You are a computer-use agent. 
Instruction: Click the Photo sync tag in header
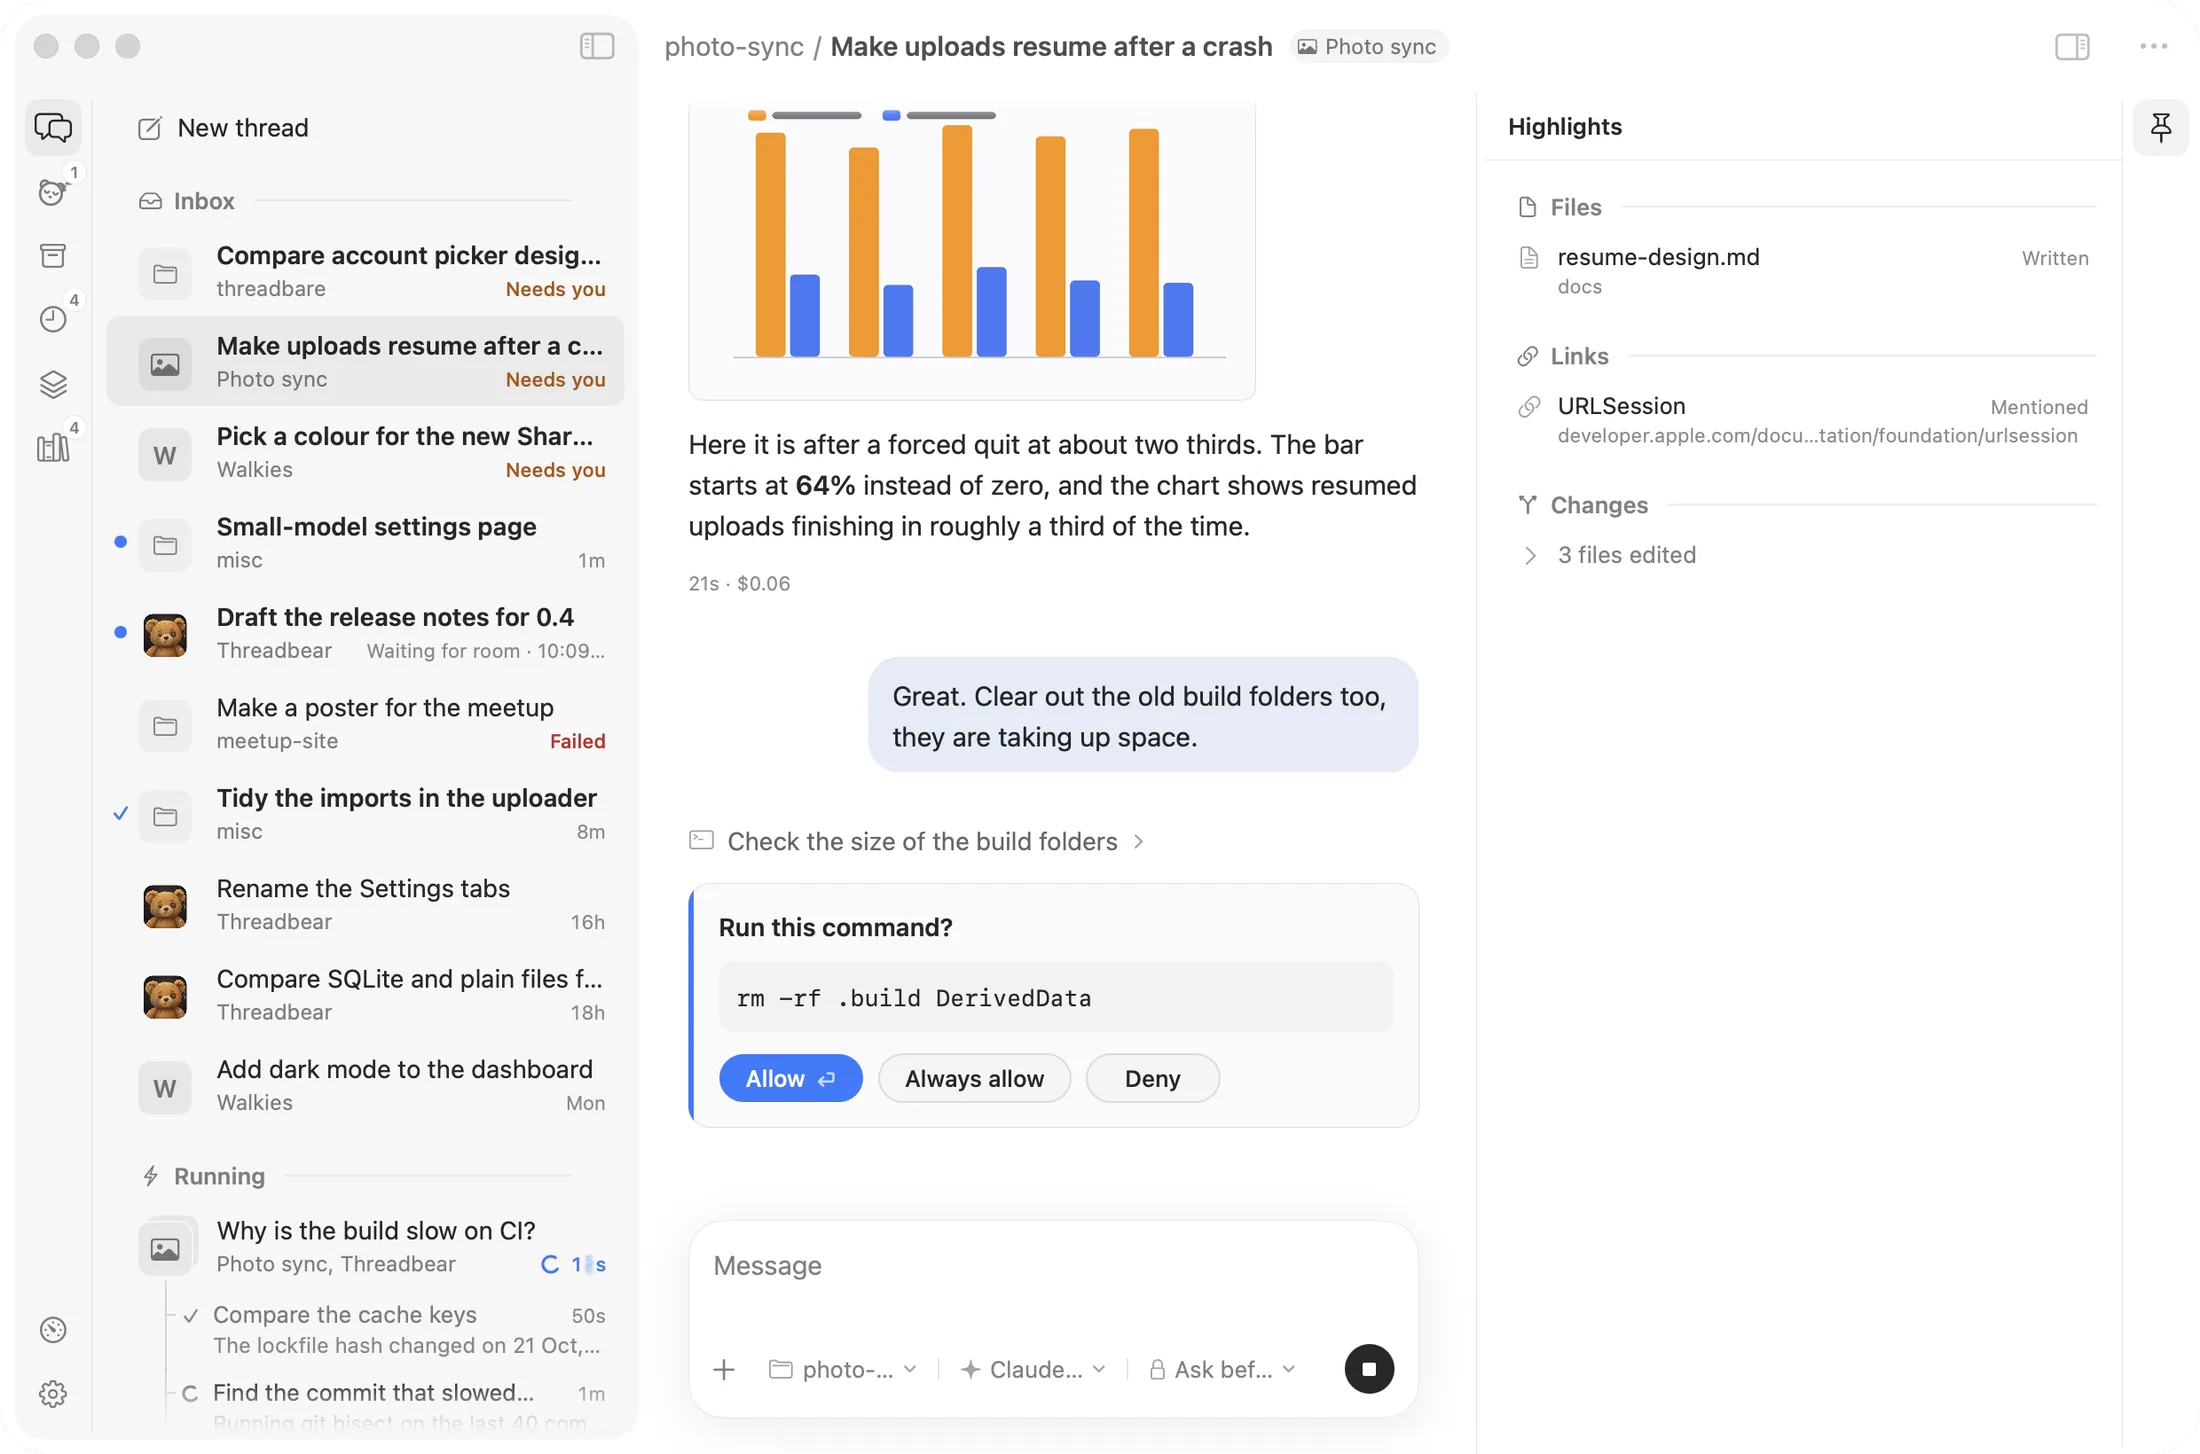pyautogui.click(x=1367, y=46)
